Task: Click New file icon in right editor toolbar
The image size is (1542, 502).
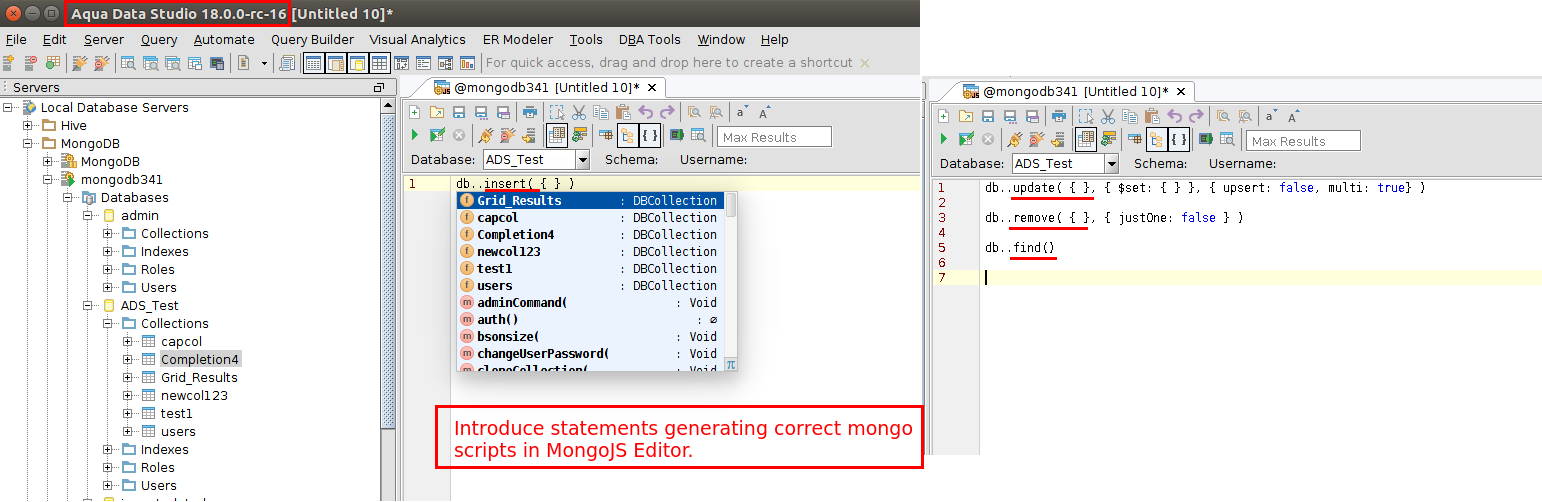Action: 943,116
